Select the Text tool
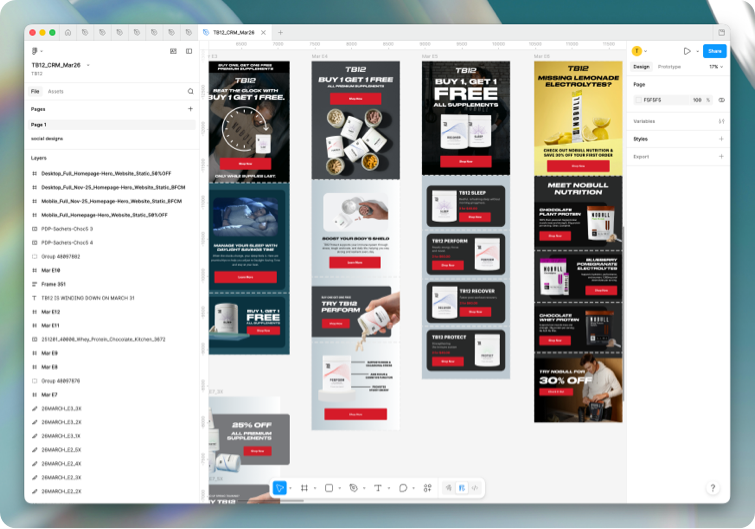Screen dimensions: 755x529 coord(378,488)
